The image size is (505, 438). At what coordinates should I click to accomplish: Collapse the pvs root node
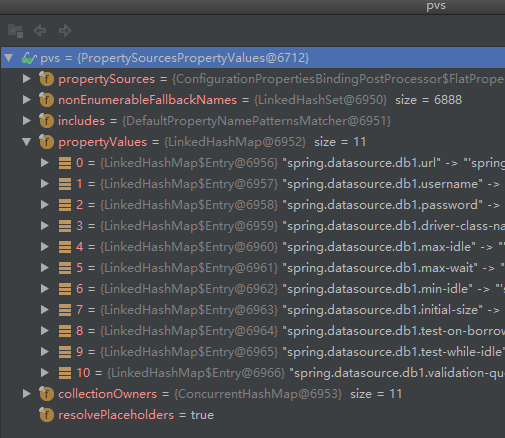point(9,58)
